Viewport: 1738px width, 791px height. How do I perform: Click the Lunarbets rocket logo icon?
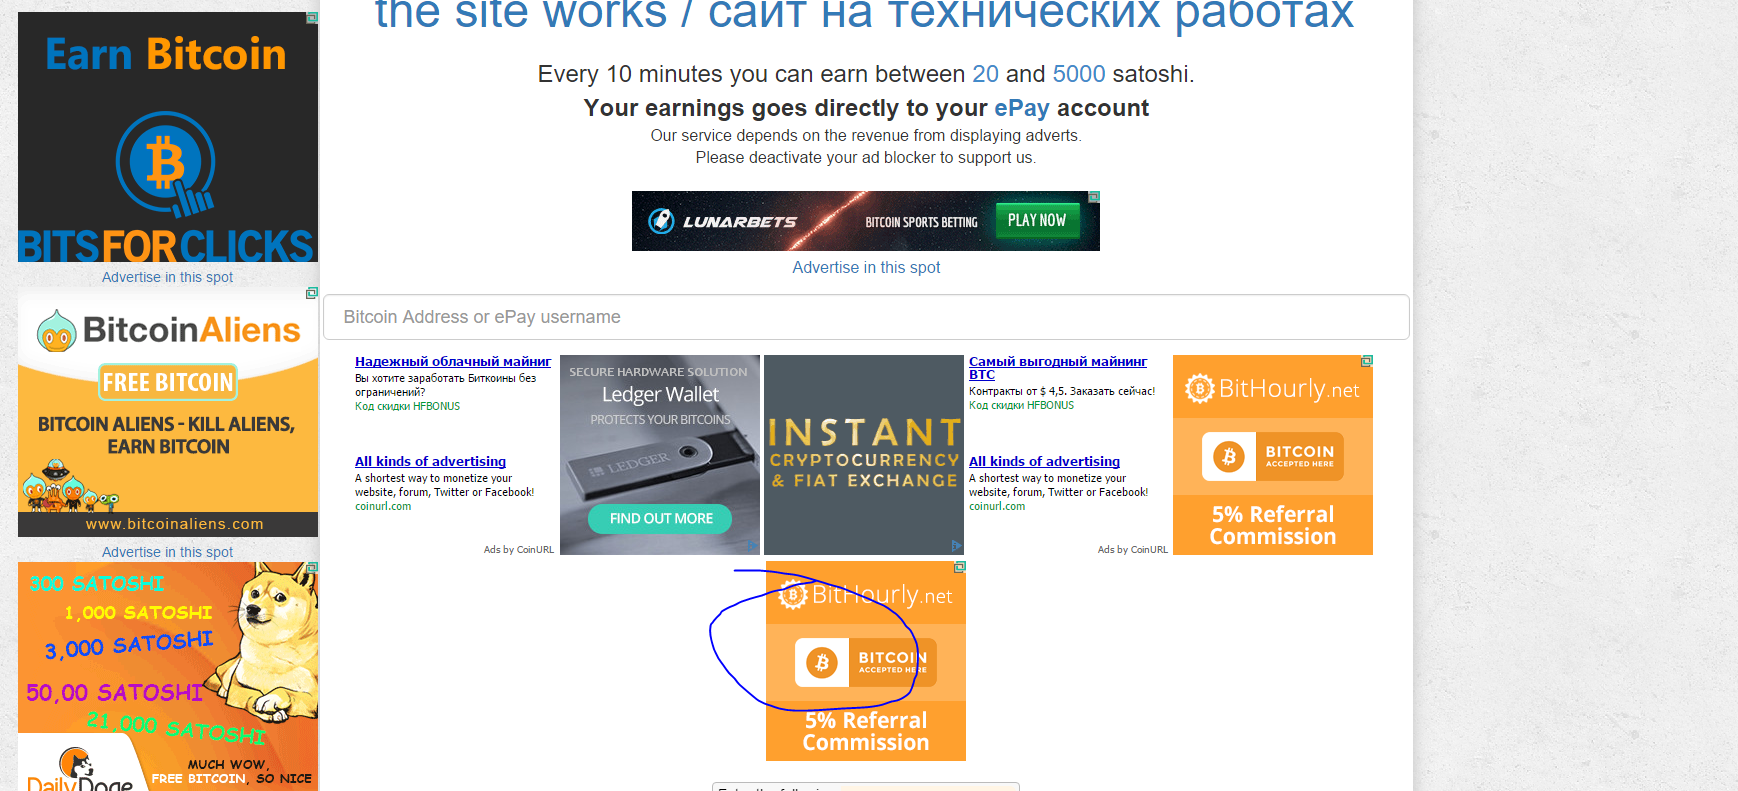click(x=661, y=221)
